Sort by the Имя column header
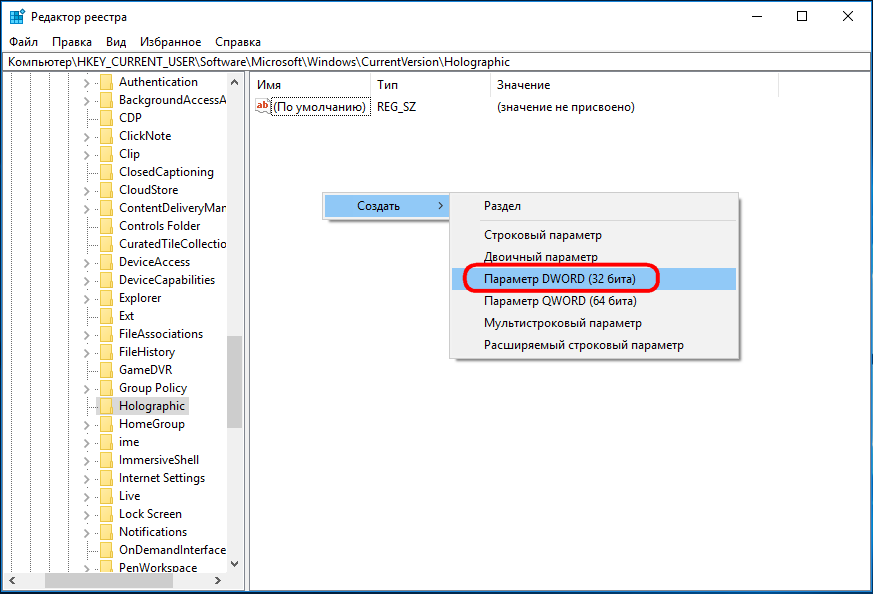 310,85
